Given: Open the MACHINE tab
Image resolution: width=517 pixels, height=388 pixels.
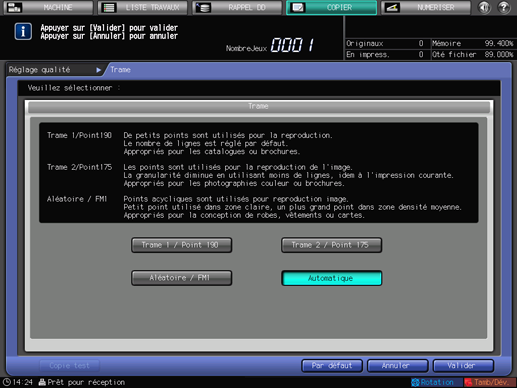Looking at the screenshot, I should (x=48, y=7).
